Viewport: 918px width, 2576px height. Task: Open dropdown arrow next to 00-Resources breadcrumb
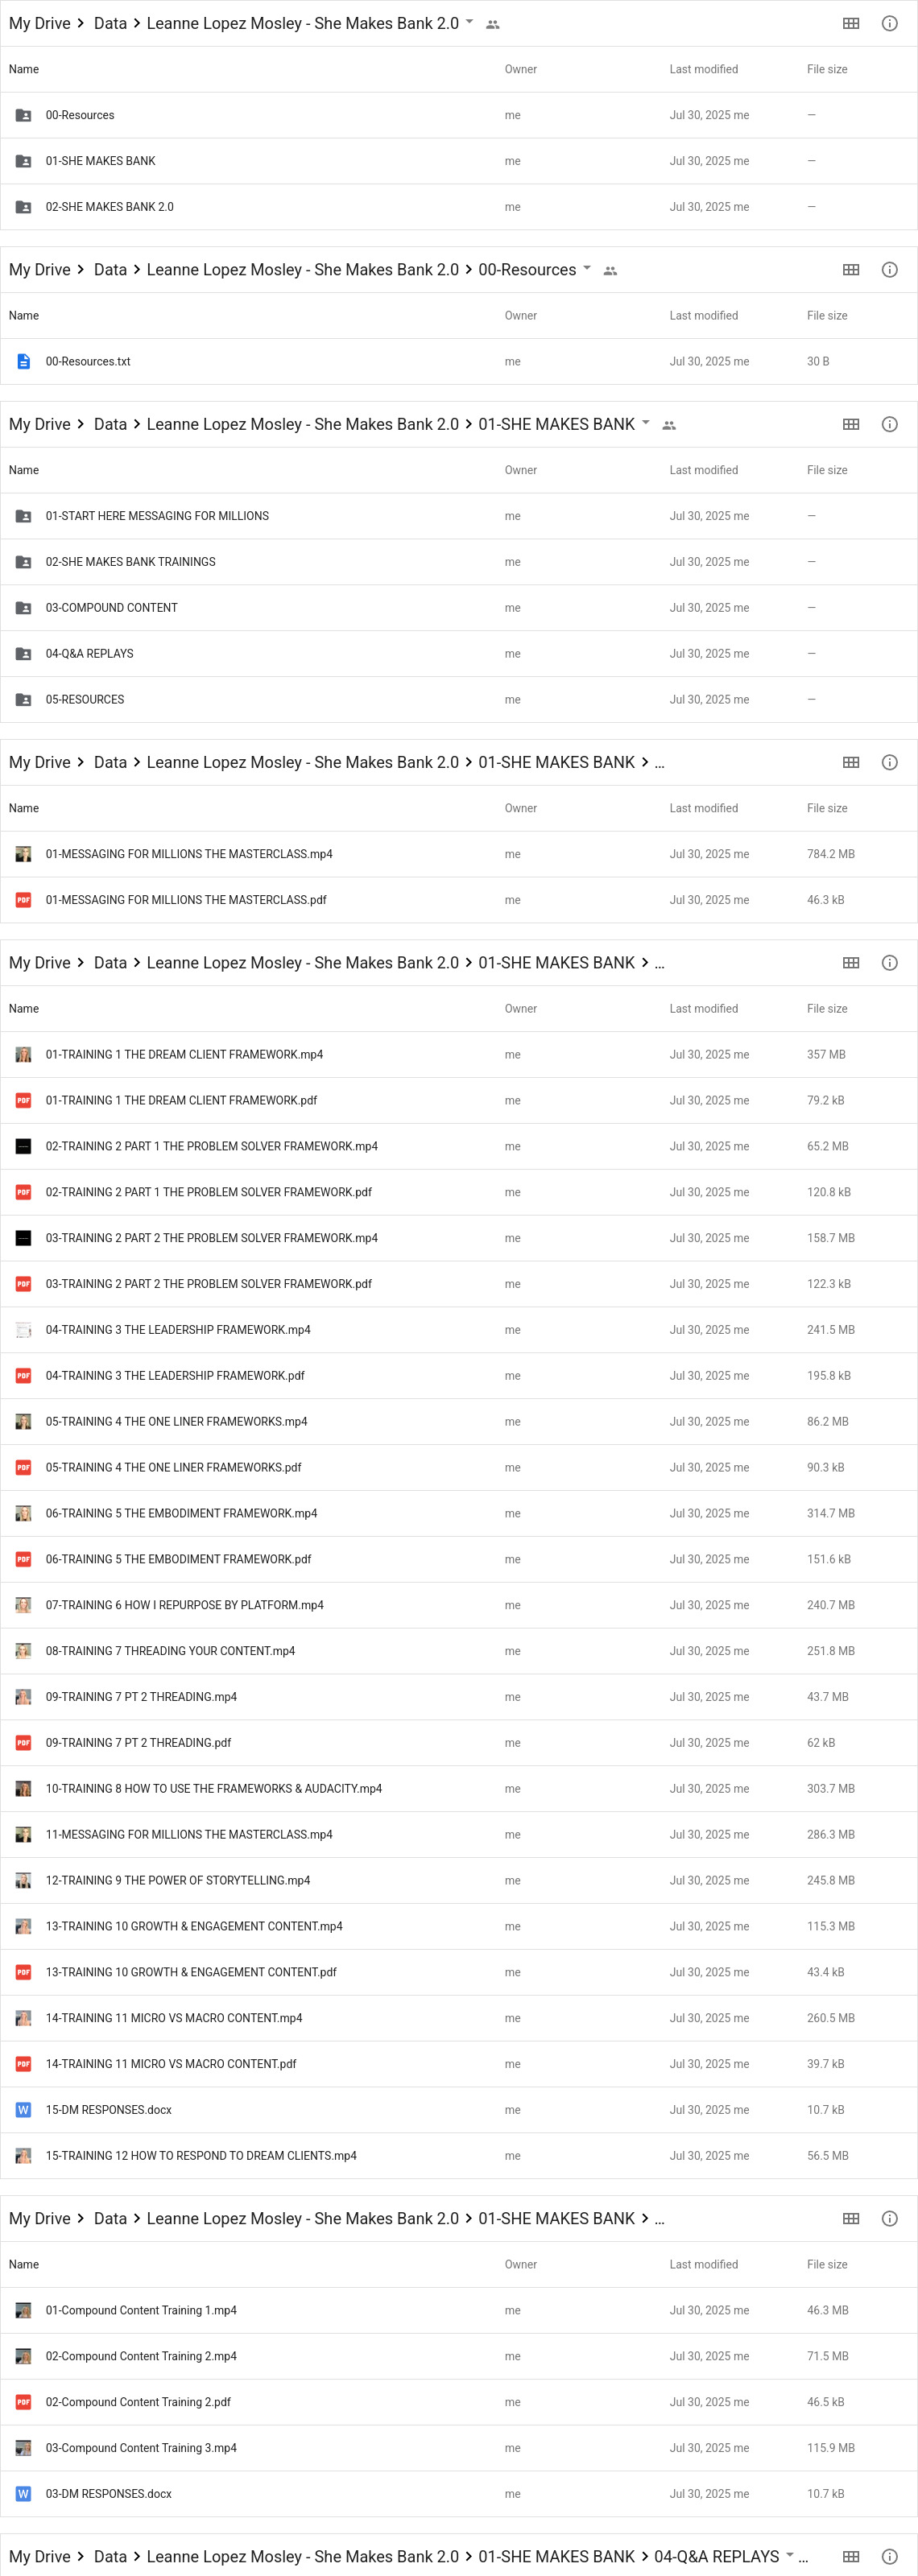point(587,268)
